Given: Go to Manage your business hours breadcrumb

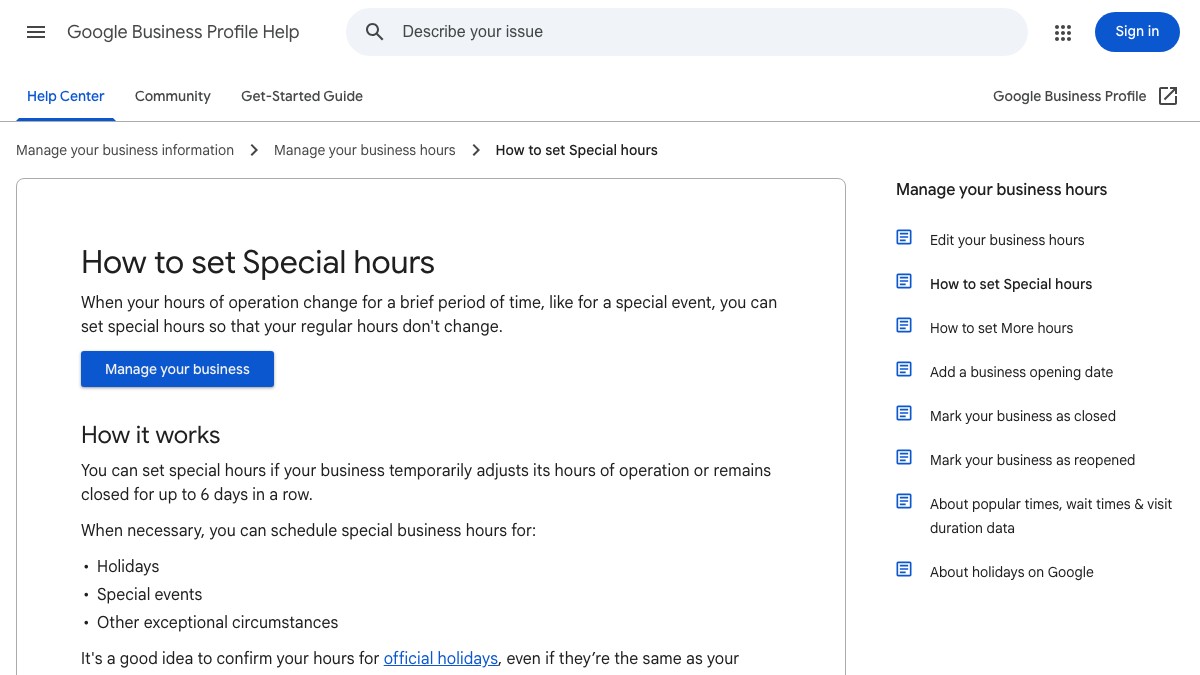Looking at the screenshot, I should pos(365,150).
